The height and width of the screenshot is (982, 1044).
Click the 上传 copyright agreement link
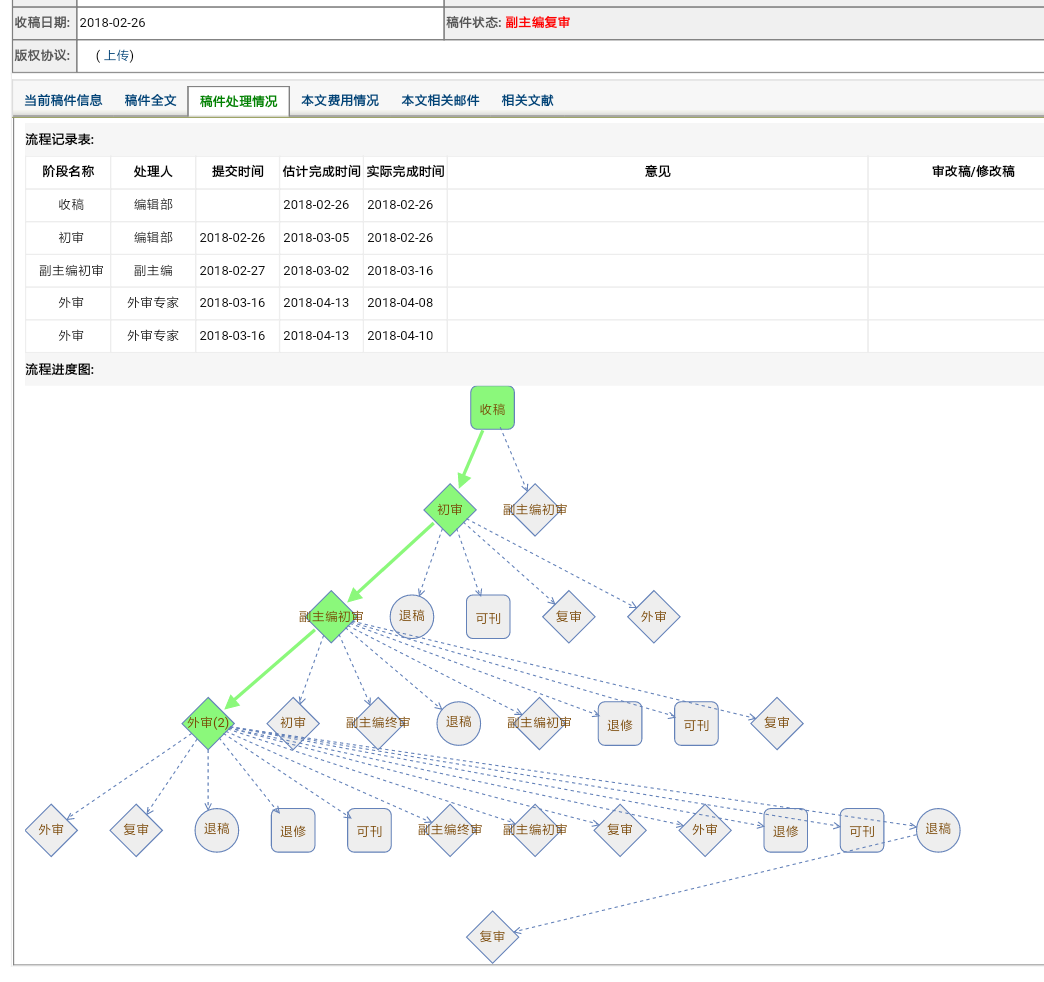tap(119, 56)
